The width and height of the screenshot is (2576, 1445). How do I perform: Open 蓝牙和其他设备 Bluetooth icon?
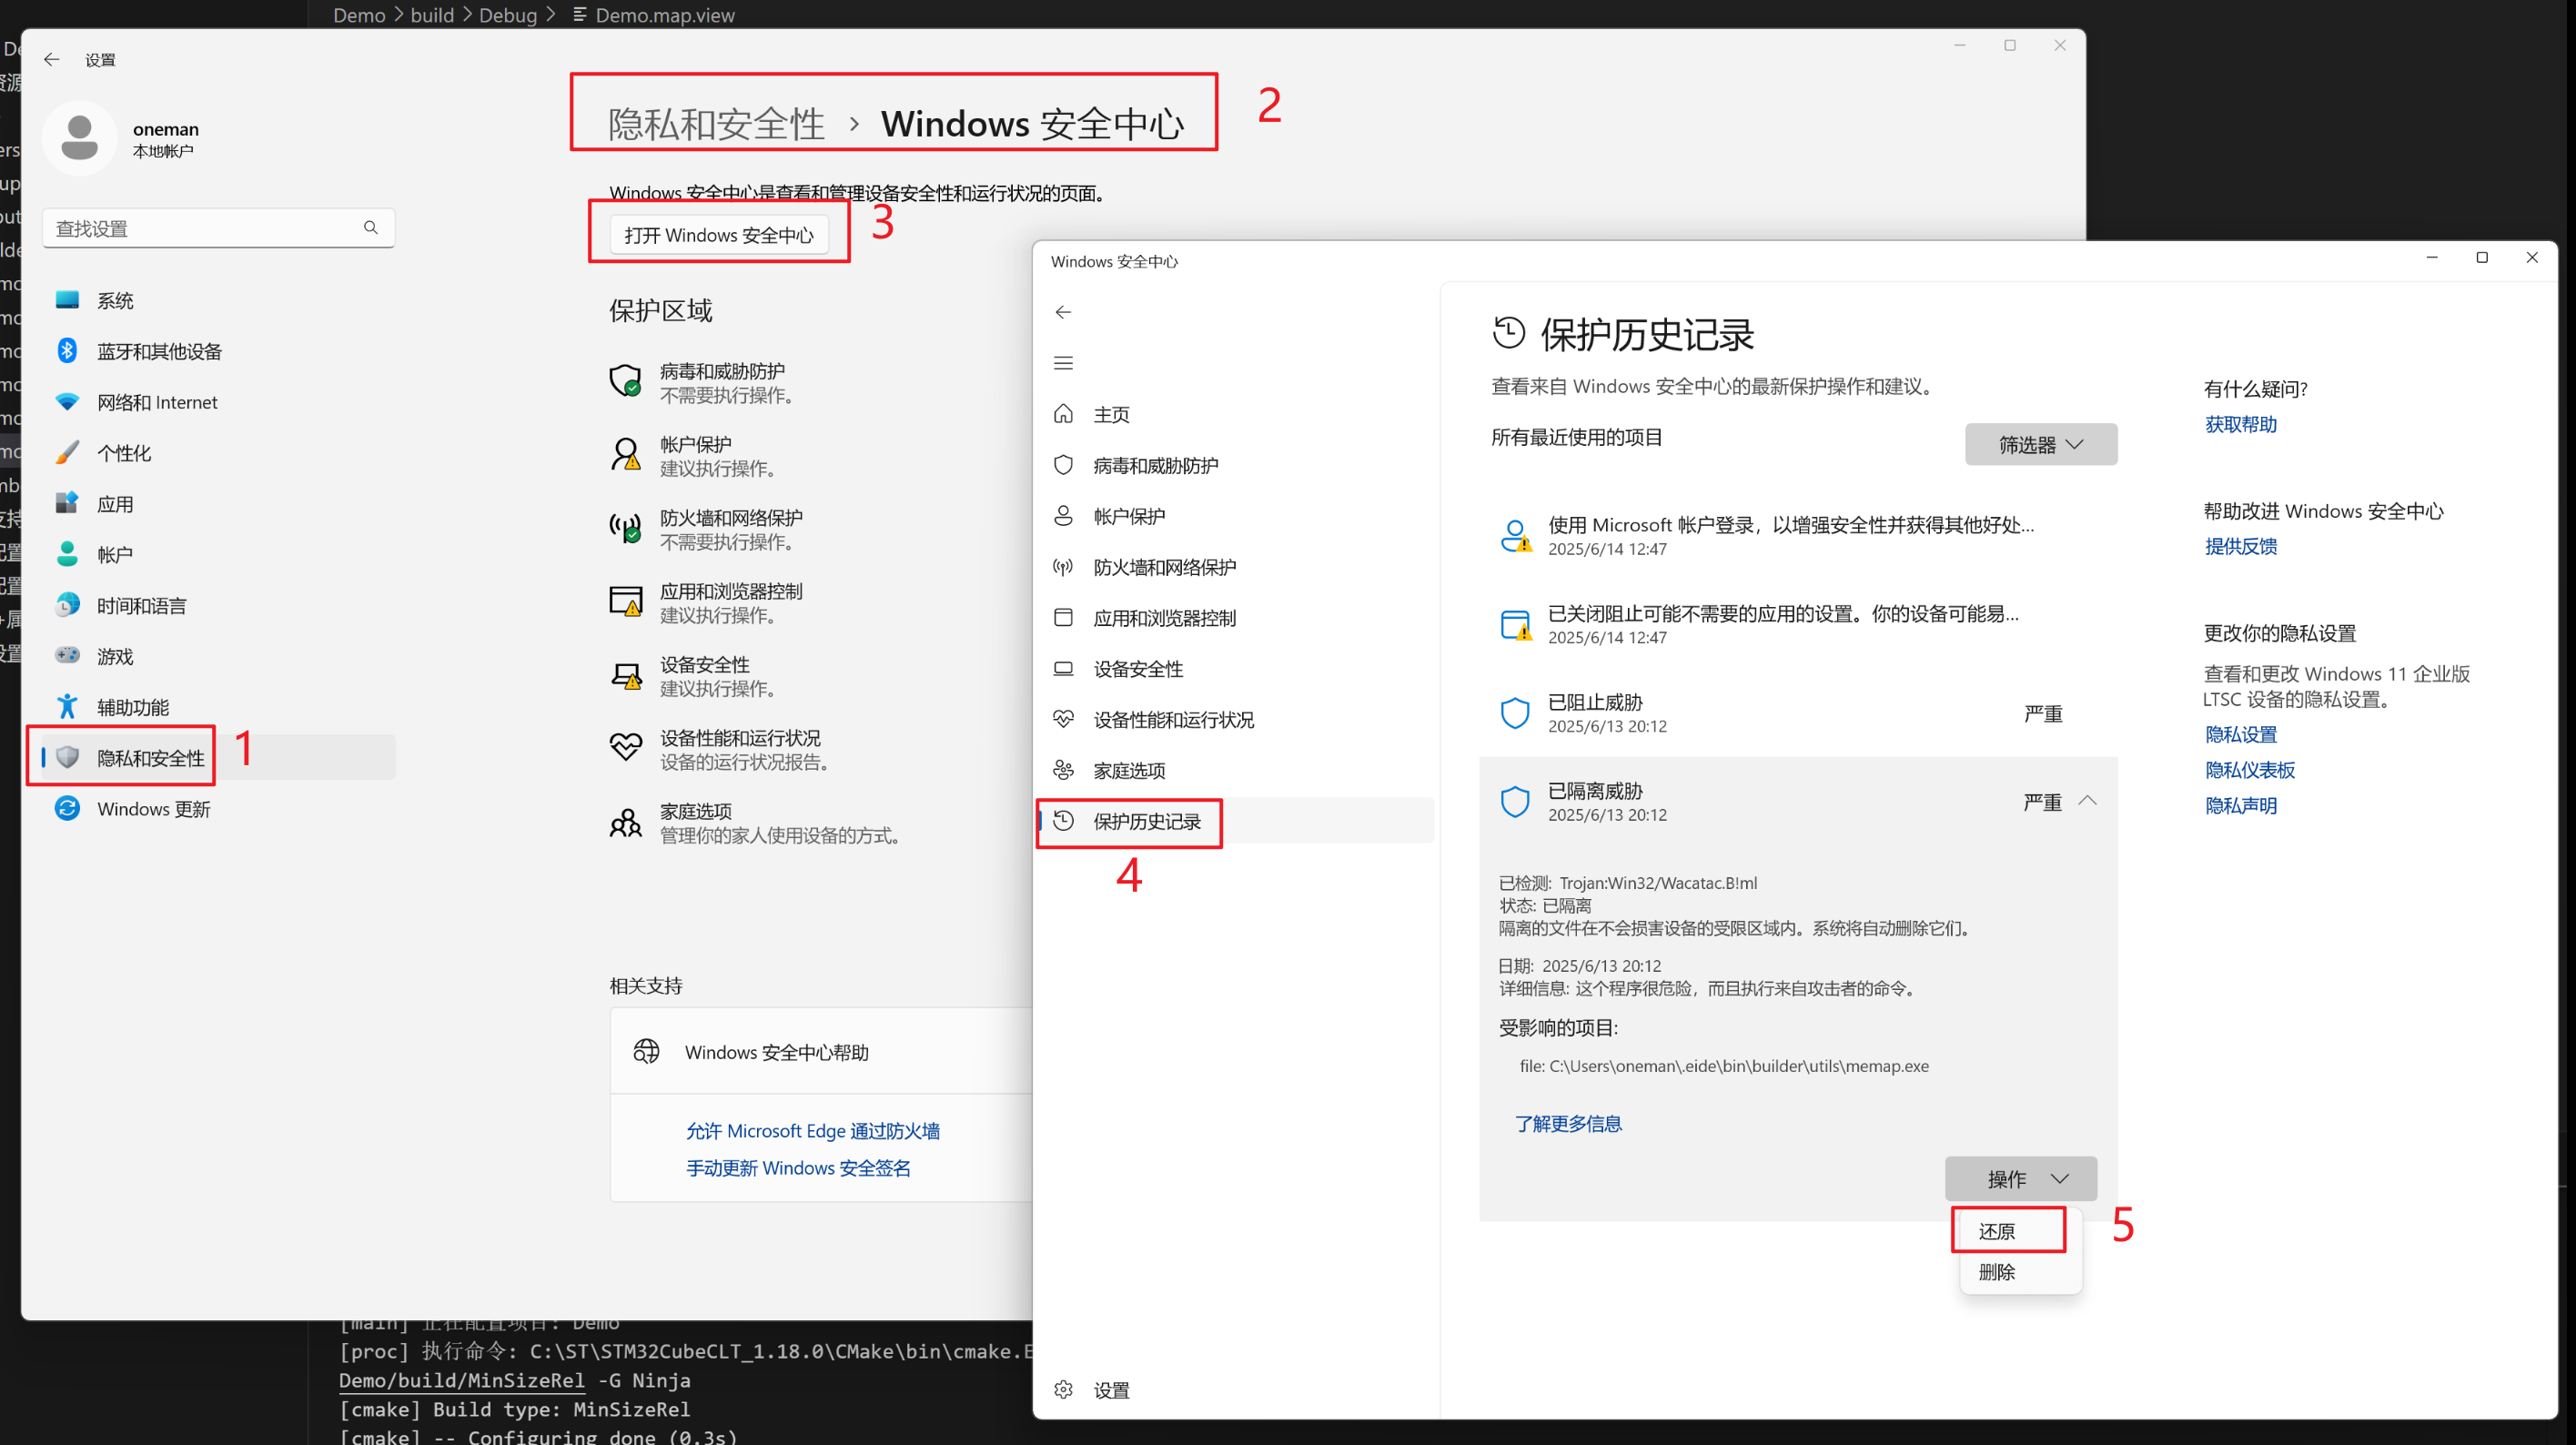click(x=67, y=351)
